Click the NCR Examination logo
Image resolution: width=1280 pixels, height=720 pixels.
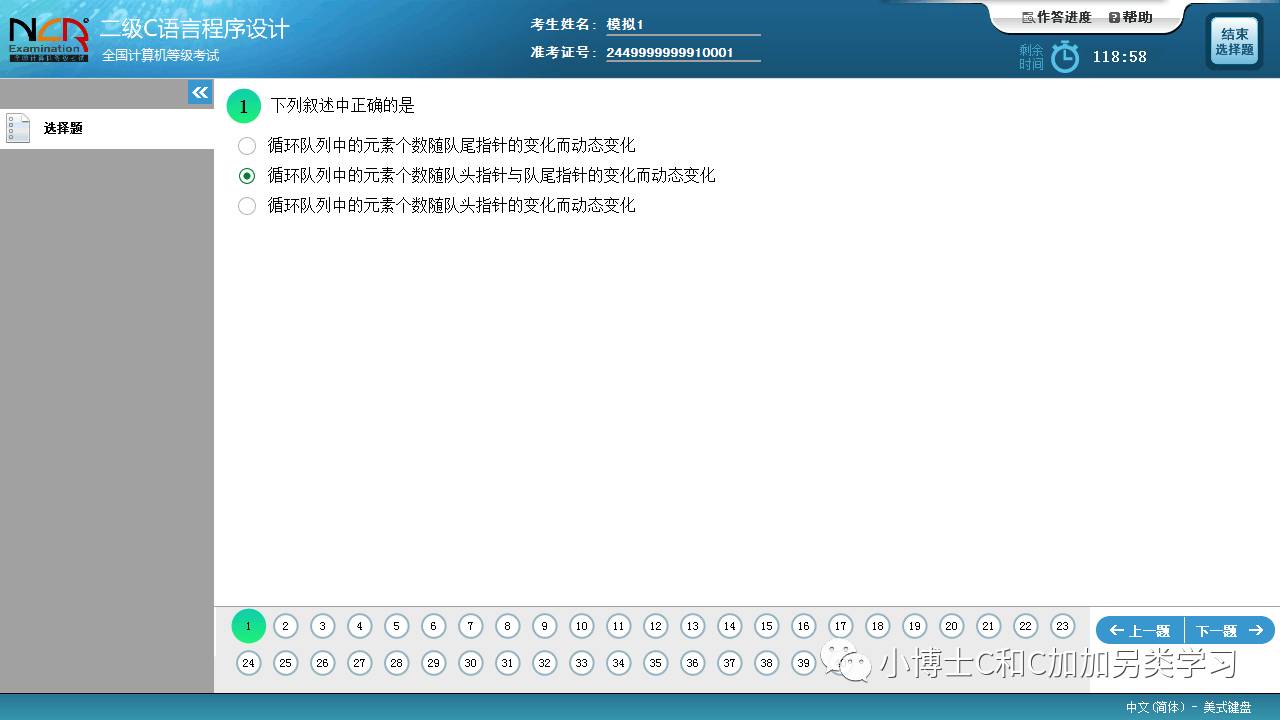point(49,40)
